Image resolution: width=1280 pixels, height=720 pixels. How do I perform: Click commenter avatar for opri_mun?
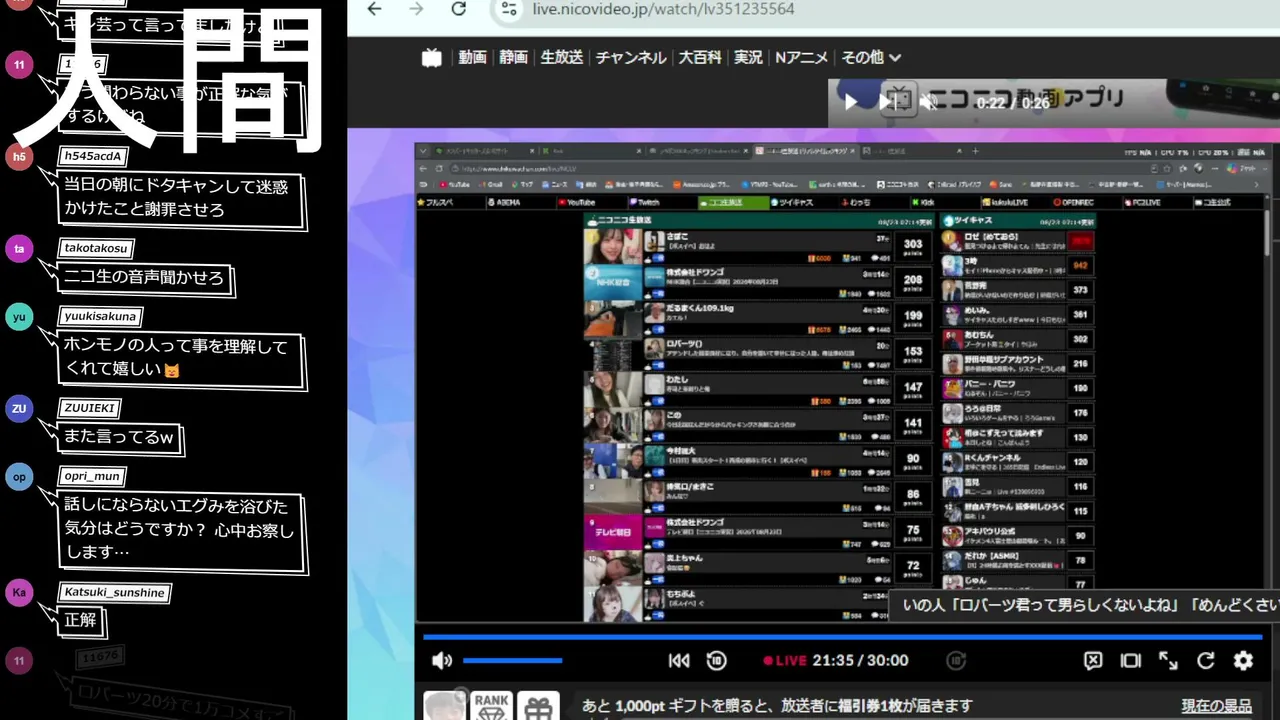pyautogui.click(x=19, y=477)
